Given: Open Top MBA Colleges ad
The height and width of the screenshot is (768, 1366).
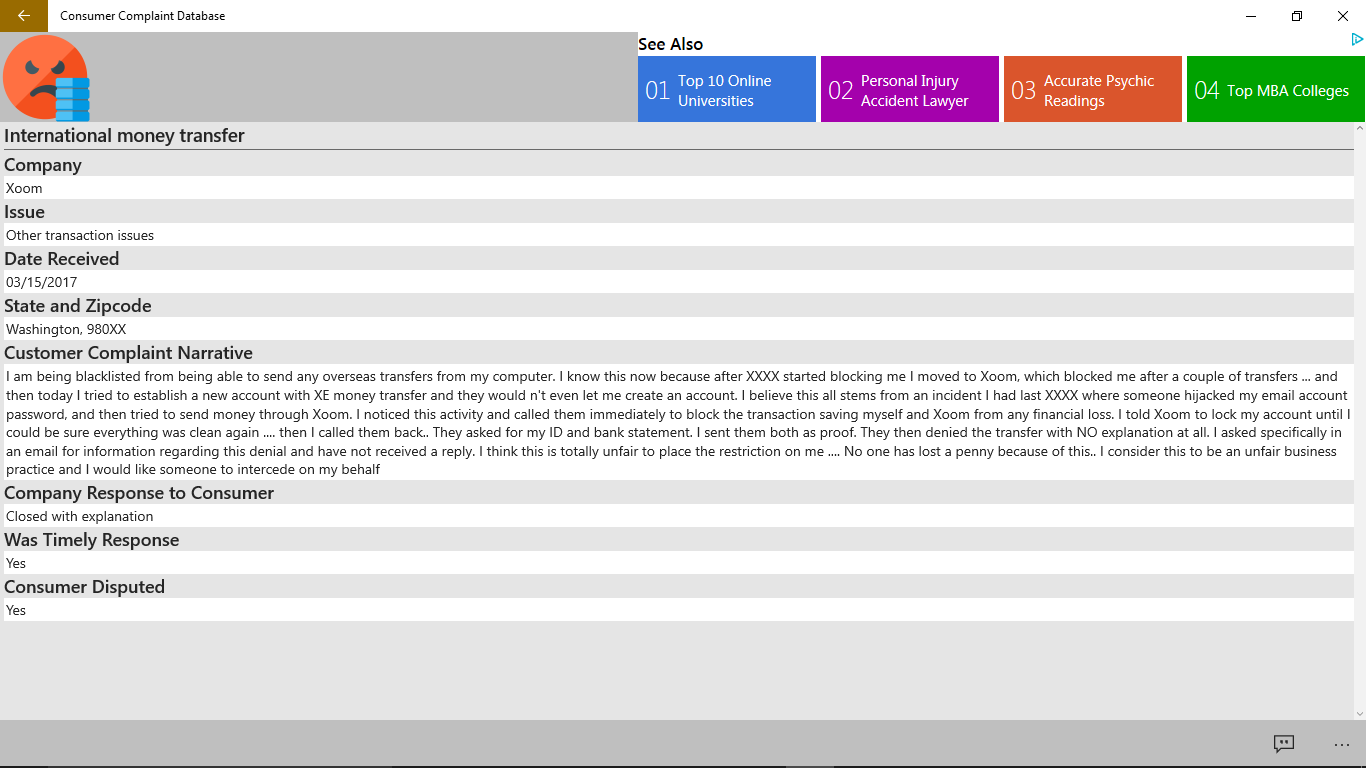Looking at the screenshot, I should click(1276, 89).
